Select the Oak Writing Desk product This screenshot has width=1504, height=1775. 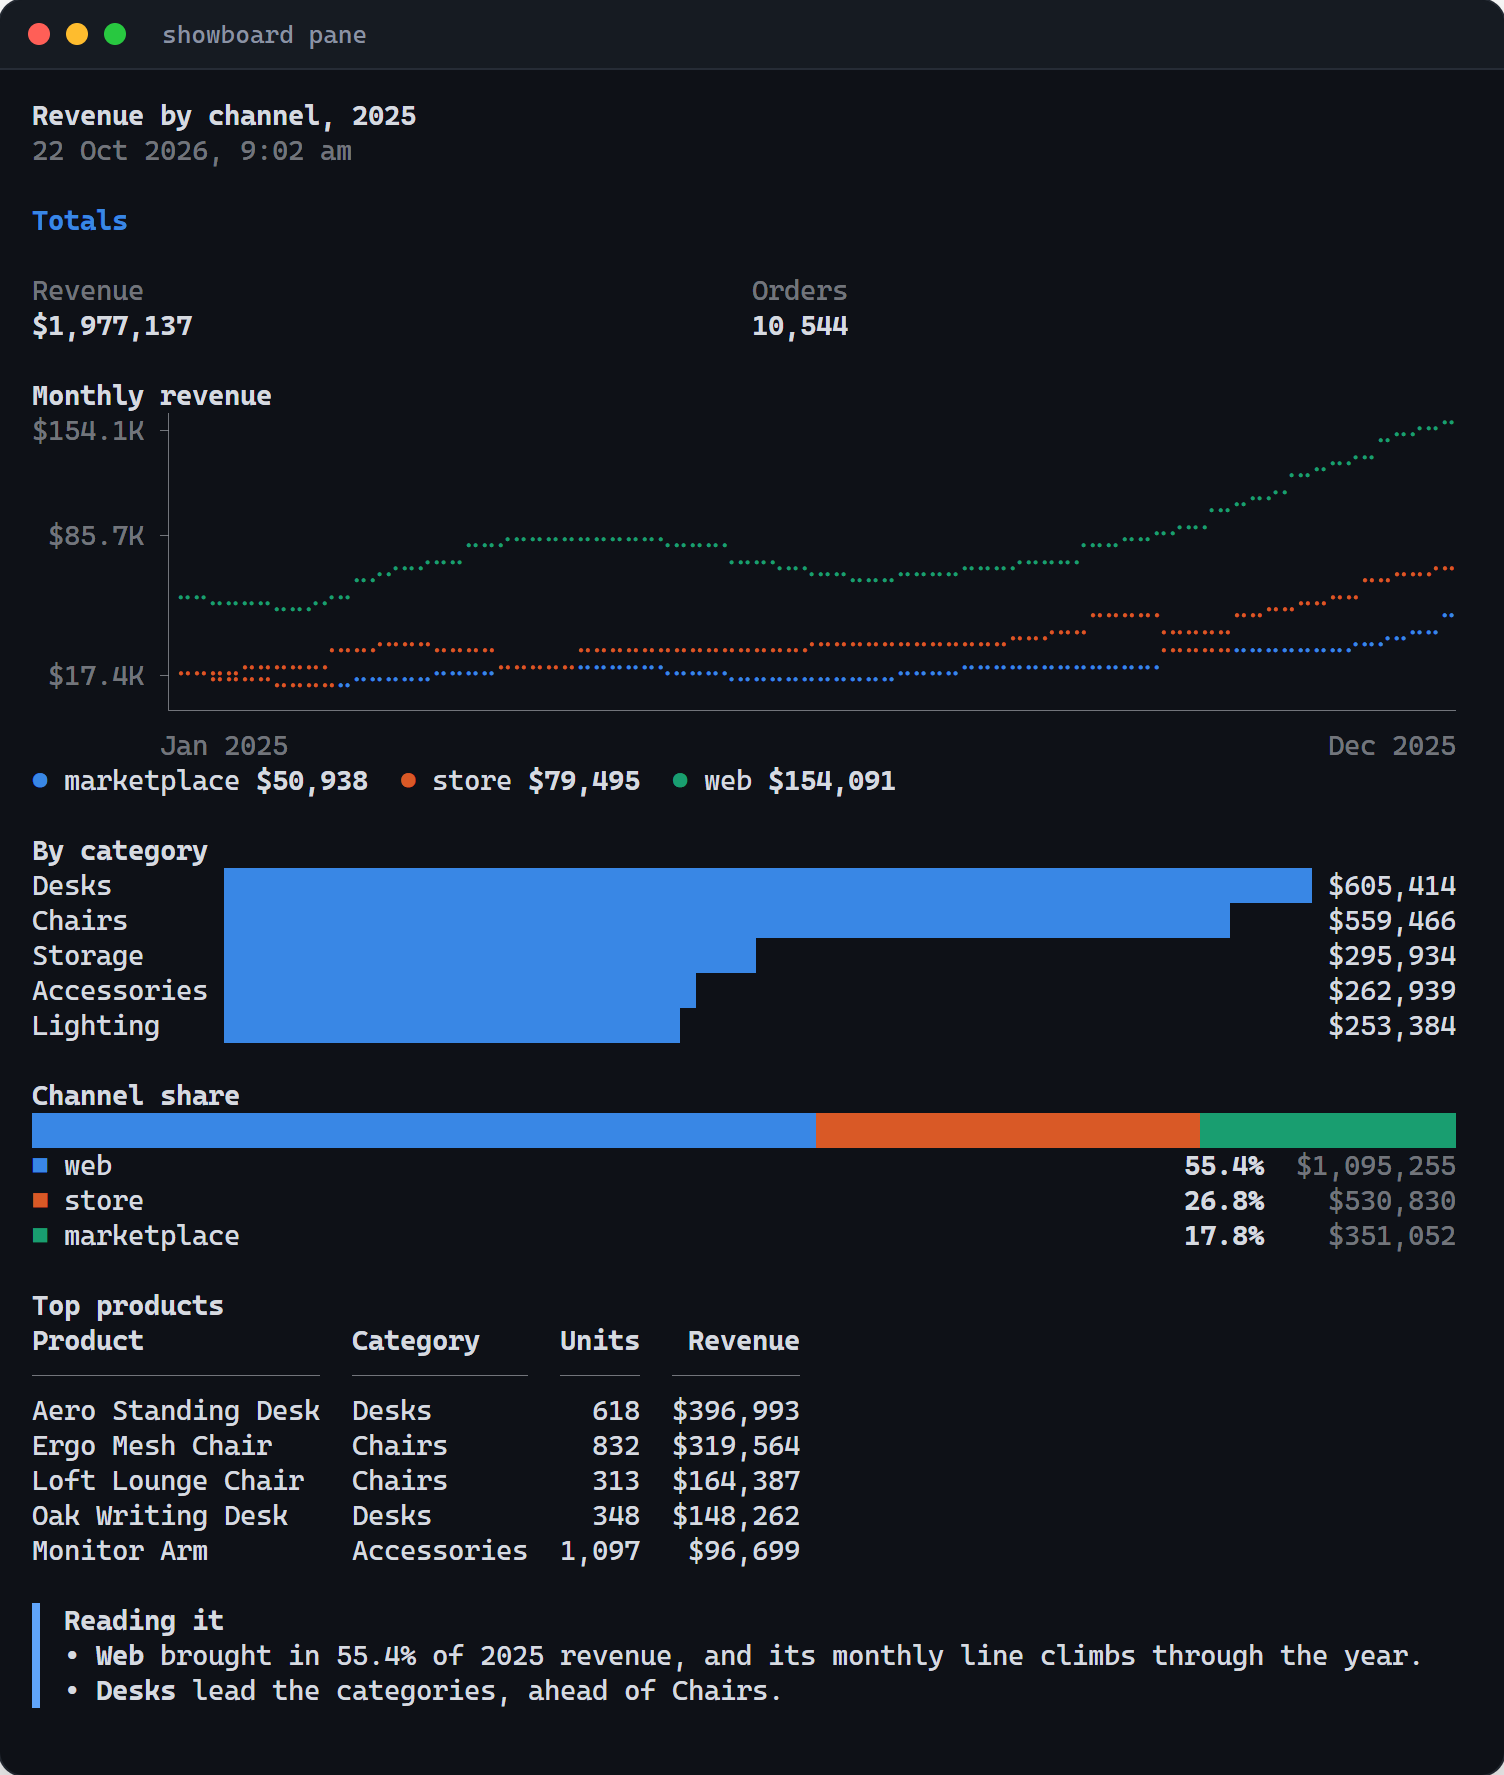(160, 1516)
